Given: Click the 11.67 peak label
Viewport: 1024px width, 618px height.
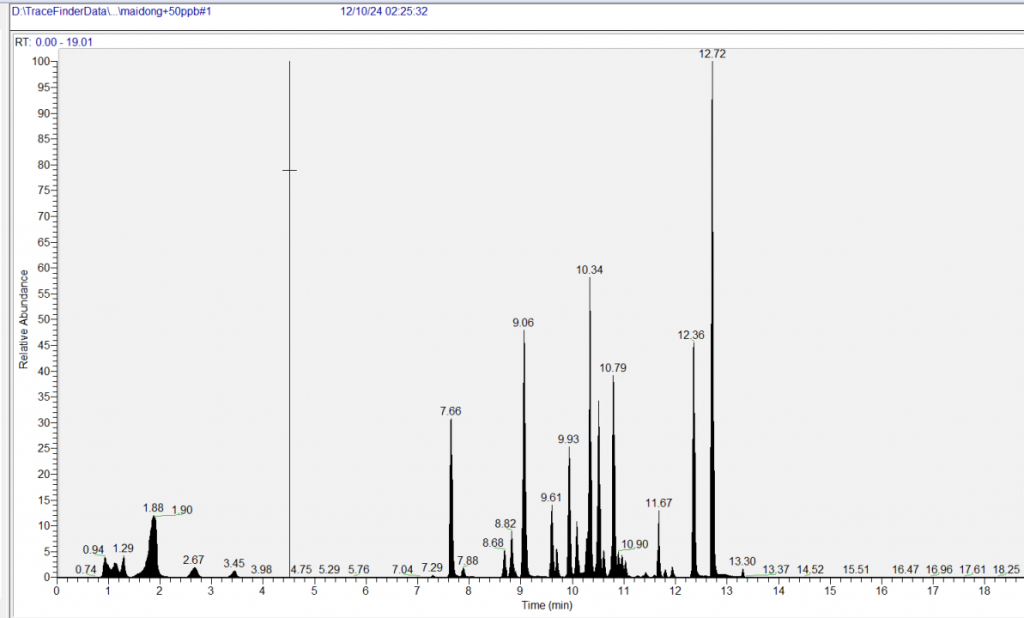Looking at the screenshot, I should (658, 503).
